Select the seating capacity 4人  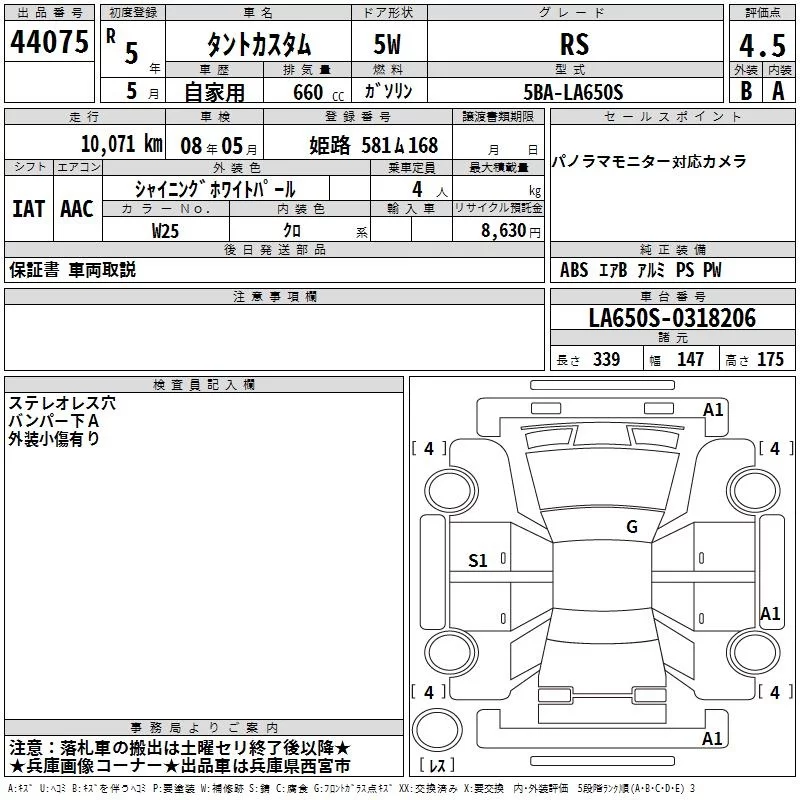pyautogui.click(x=429, y=190)
